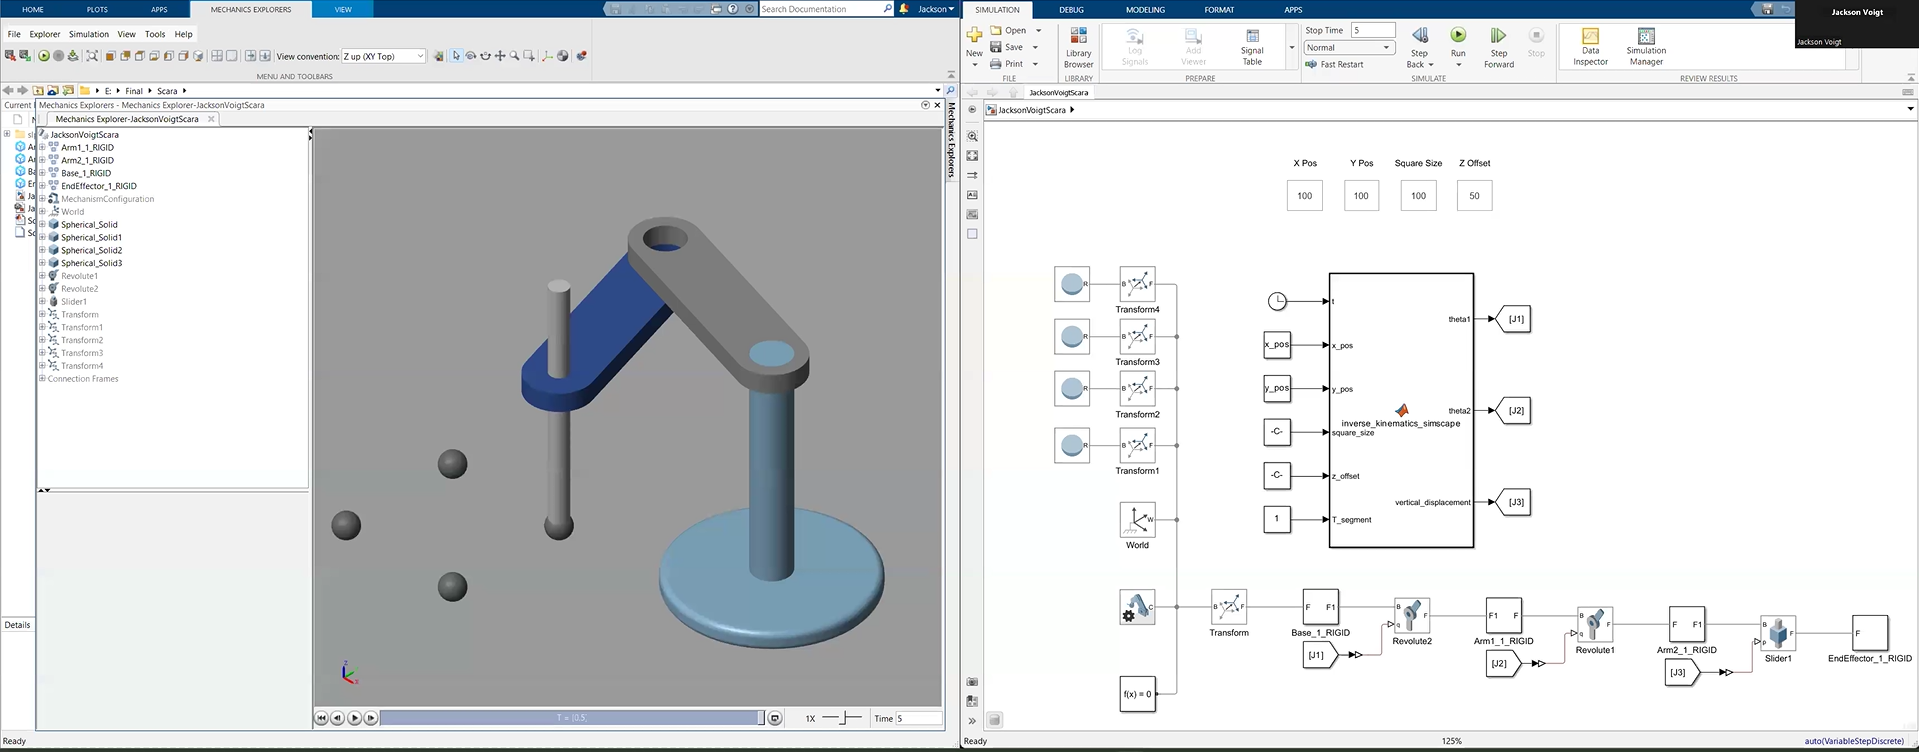The image size is (1919, 752).
Task: Open the Simulation menu in Mechanics Explorer
Action: [x=89, y=34]
